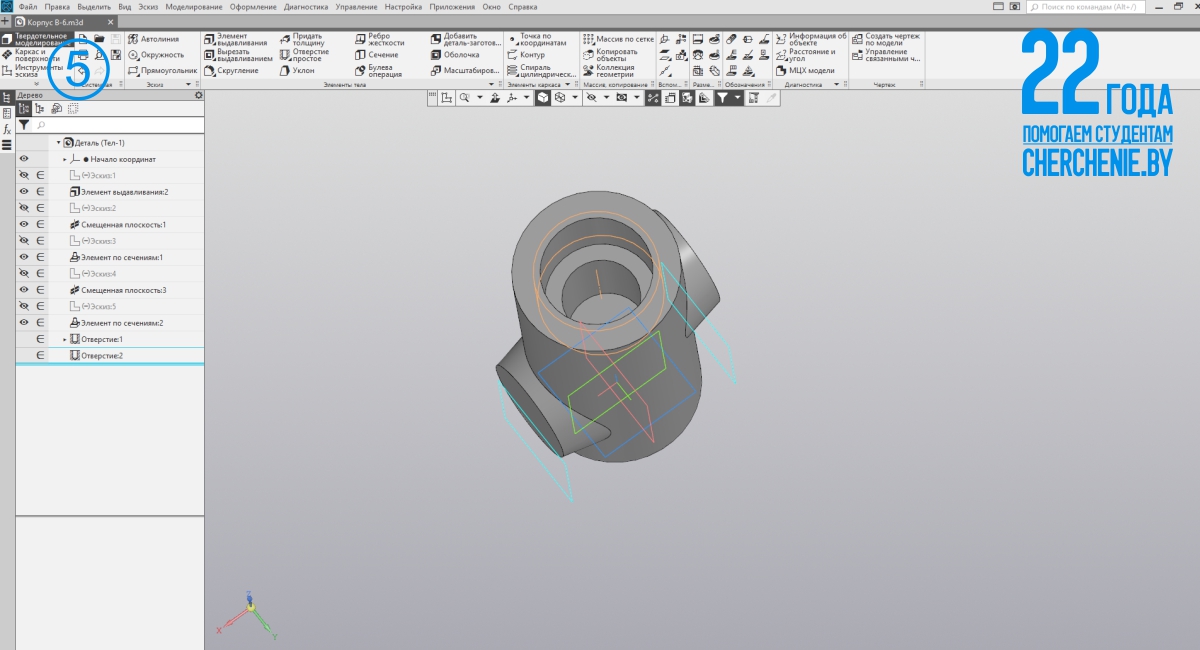This screenshot has width=1200, height=650.
Task: Open the Дерево panel settings gear
Action: [x=198, y=95]
